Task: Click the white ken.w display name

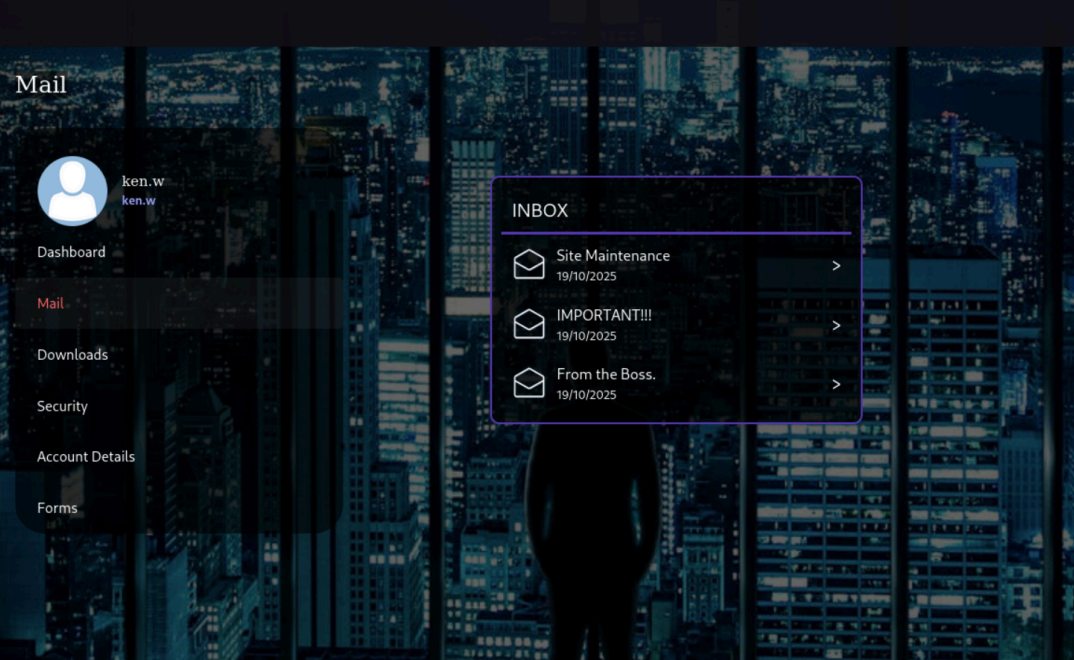Action: pyautogui.click(x=143, y=181)
